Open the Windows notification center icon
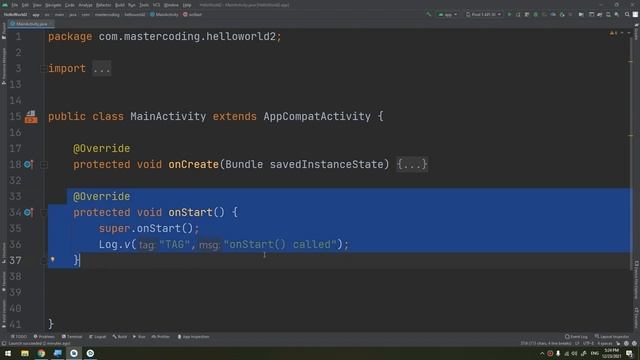Viewport: 640px width, 360px height. [x=629, y=353]
